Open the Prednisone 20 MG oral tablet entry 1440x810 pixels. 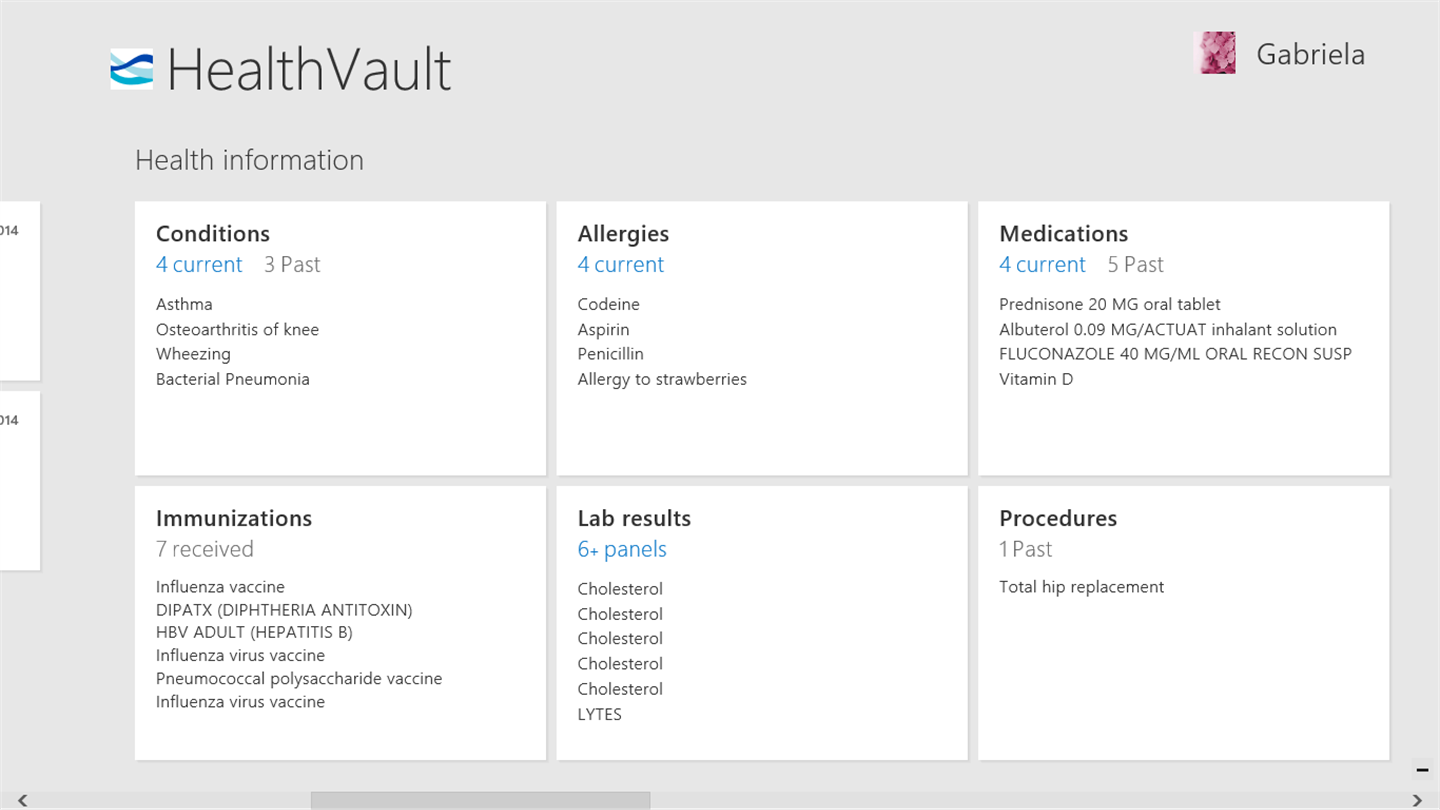(x=1109, y=304)
